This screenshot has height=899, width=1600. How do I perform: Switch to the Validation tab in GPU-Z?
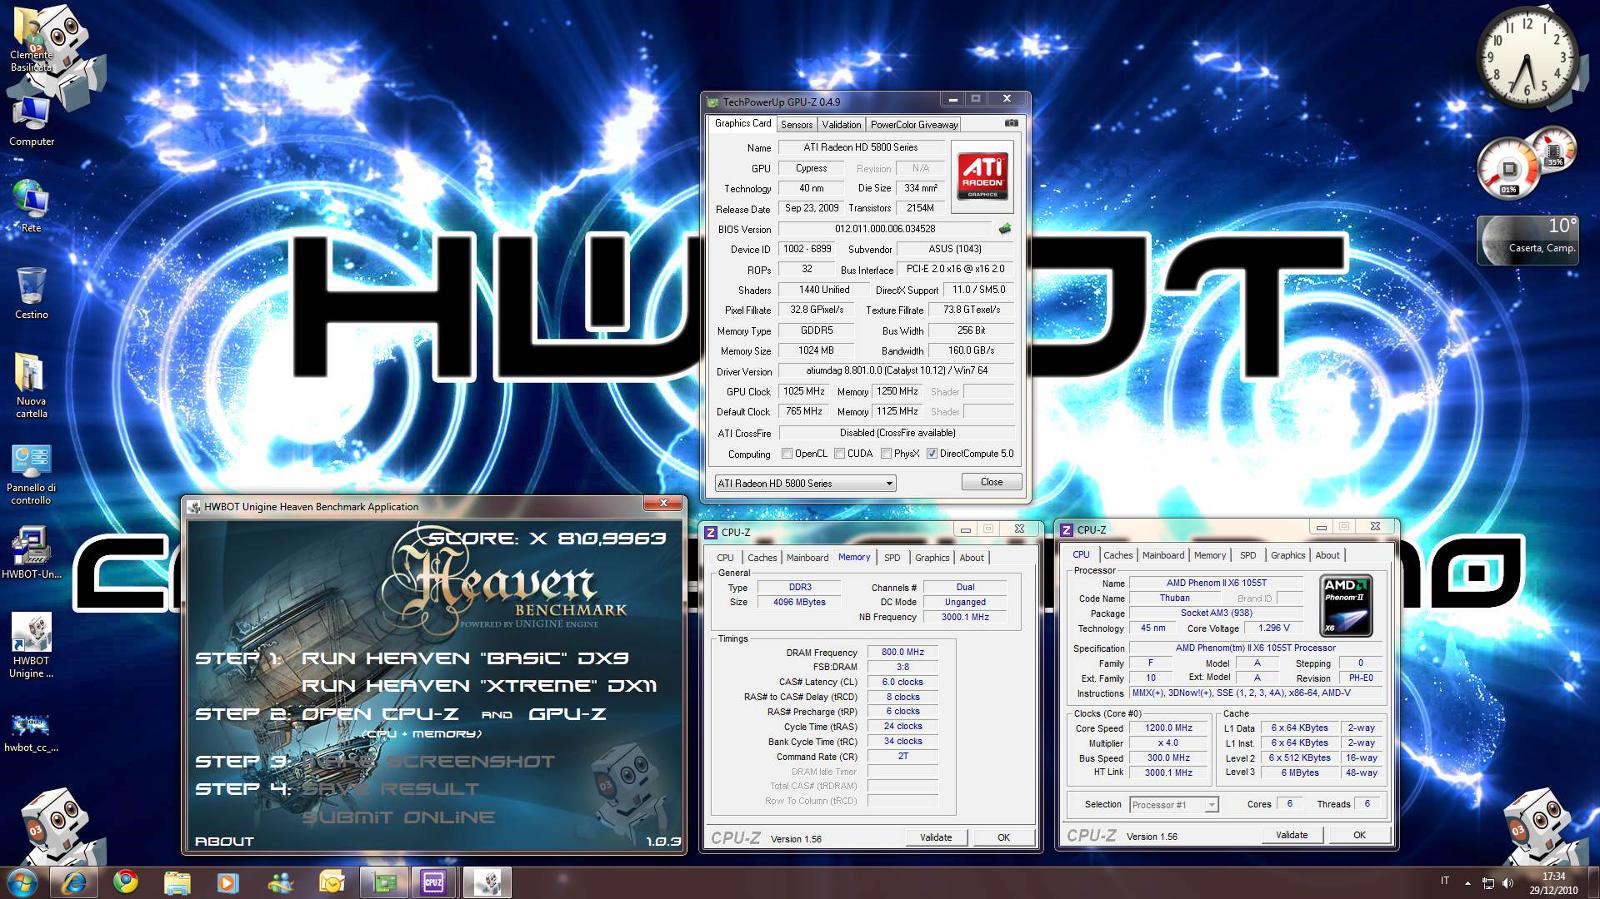[841, 125]
